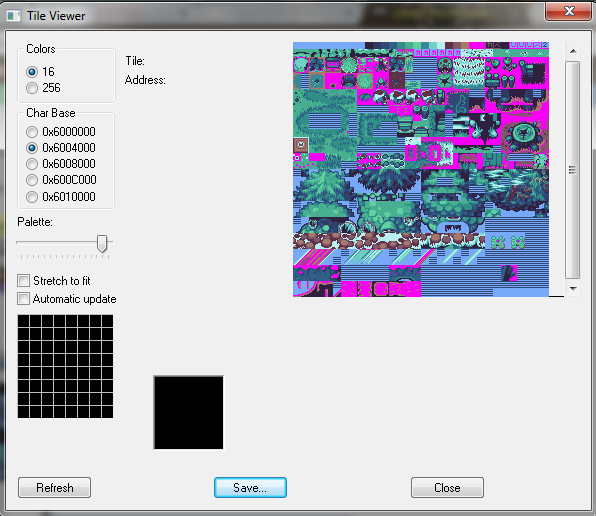Close the Tile Viewer window
Viewport: 596px width, 516px height.
tap(568, 11)
